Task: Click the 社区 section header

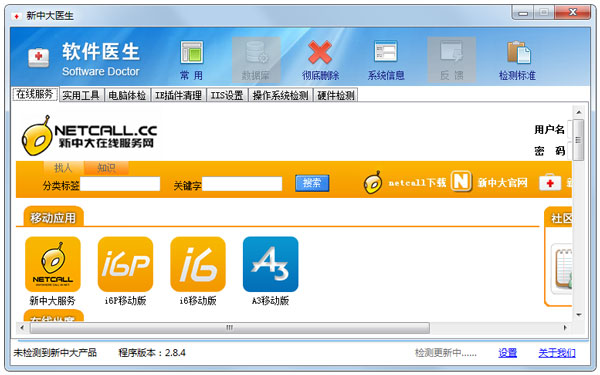Action: click(559, 218)
